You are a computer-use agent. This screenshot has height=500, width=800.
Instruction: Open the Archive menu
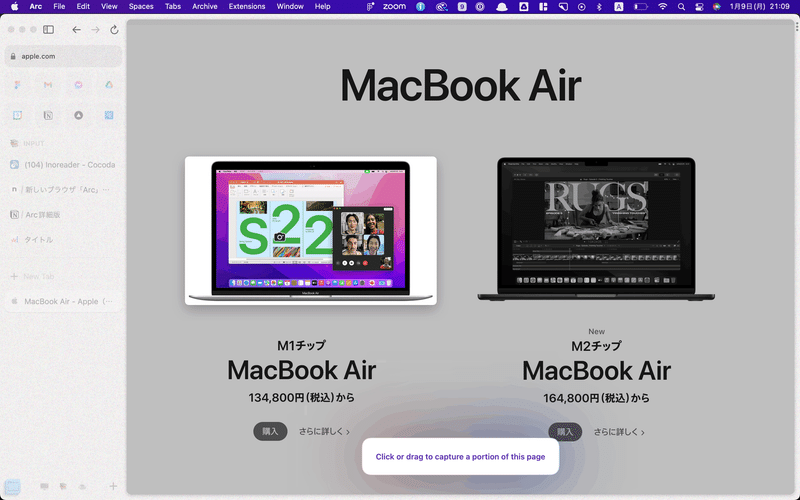(205, 7)
